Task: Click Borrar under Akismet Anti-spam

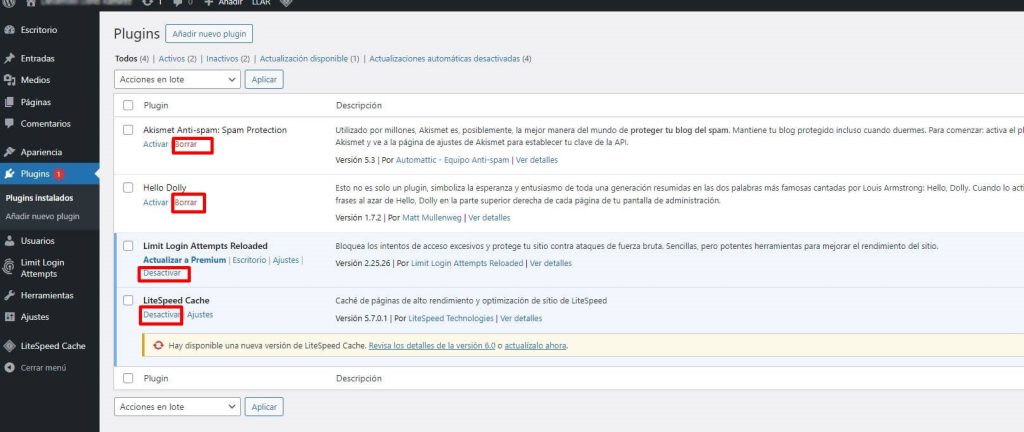Action: coord(186,144)
